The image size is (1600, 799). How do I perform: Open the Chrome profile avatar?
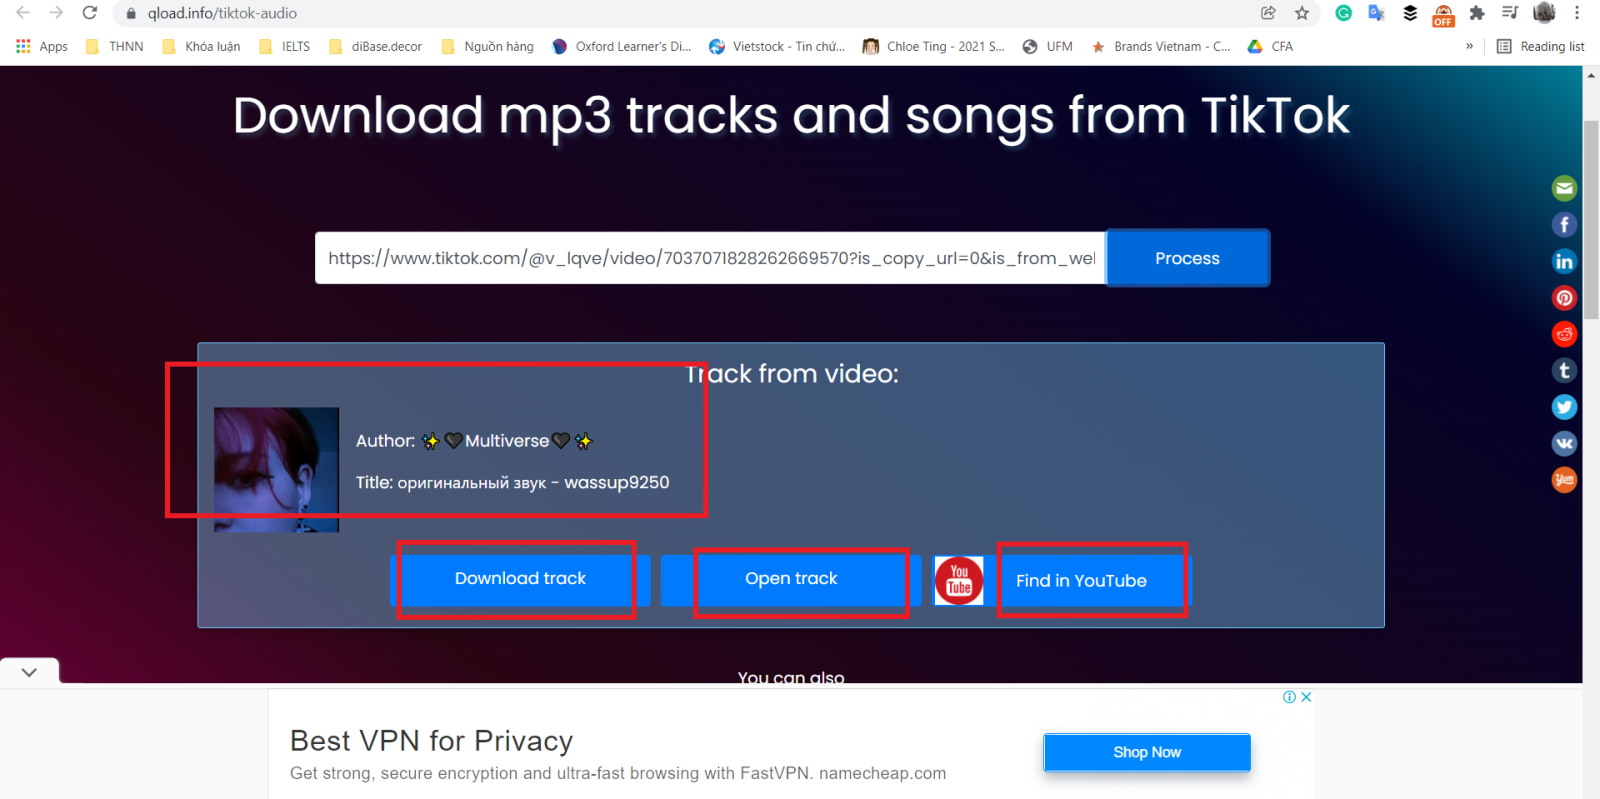(1544, 13)
